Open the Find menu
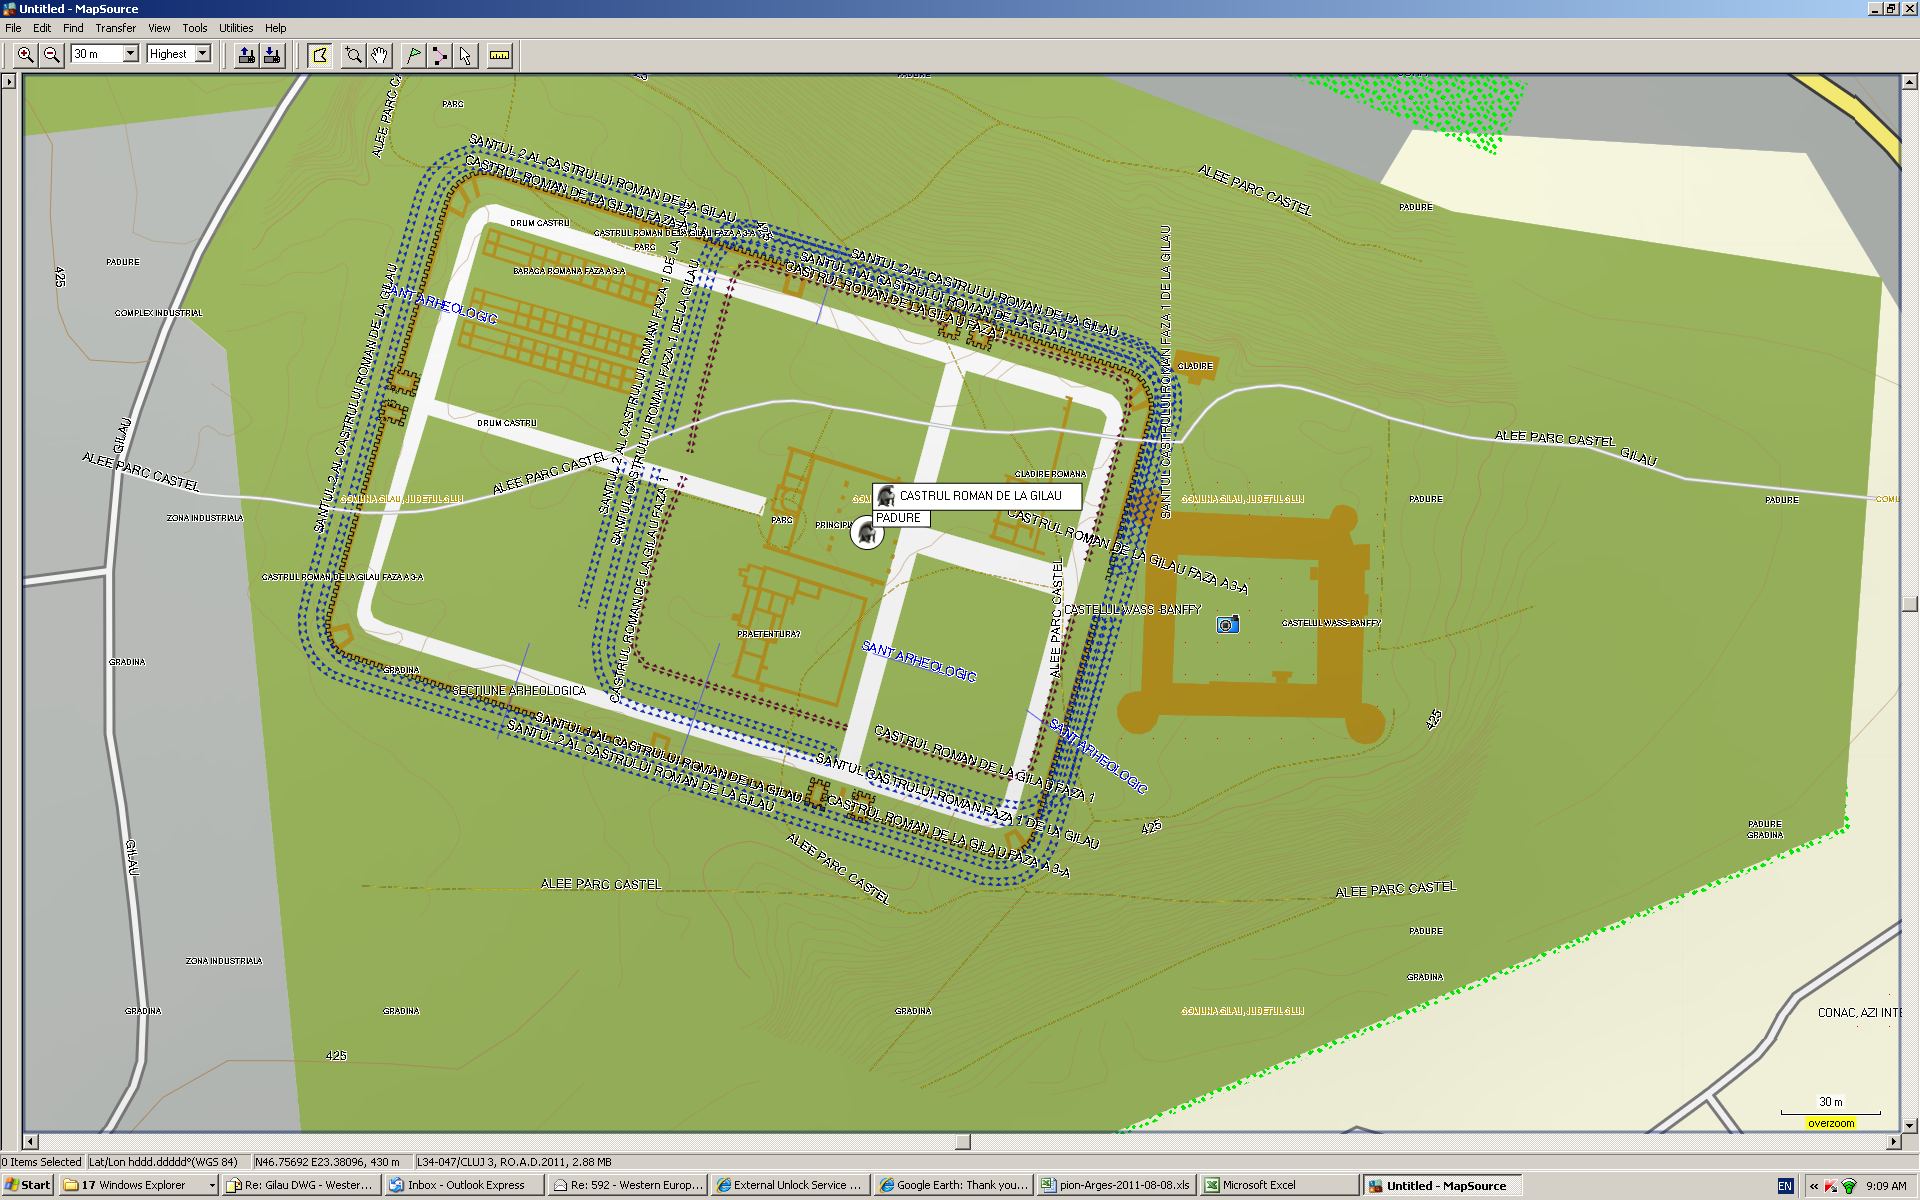This screenshot has height=1200, width=1920. tap(73, 28)
